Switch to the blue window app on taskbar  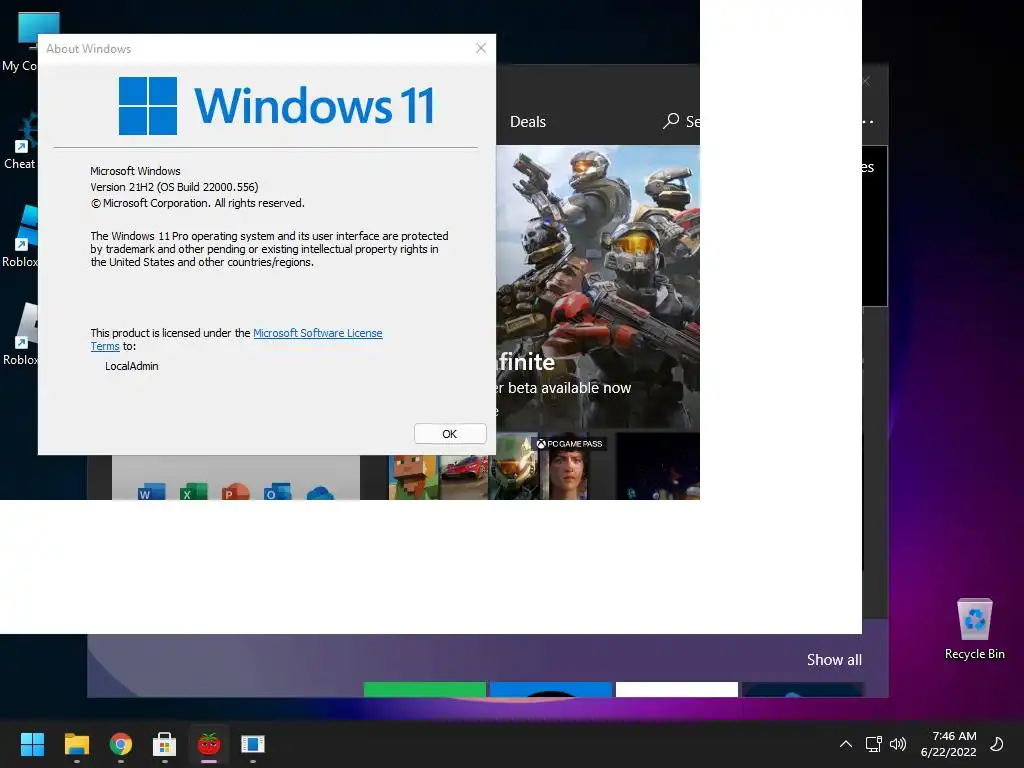pos(253,744)
